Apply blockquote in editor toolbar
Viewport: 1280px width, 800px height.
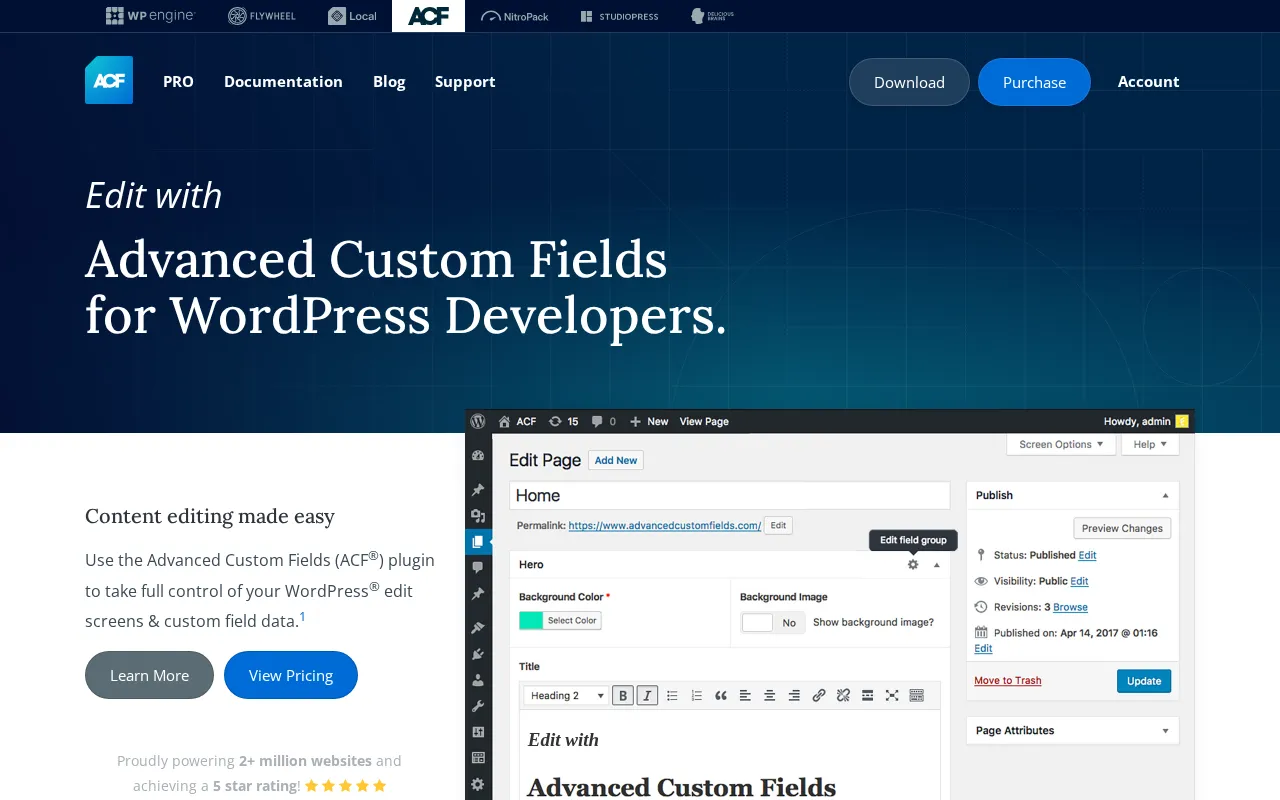point(721,695)
